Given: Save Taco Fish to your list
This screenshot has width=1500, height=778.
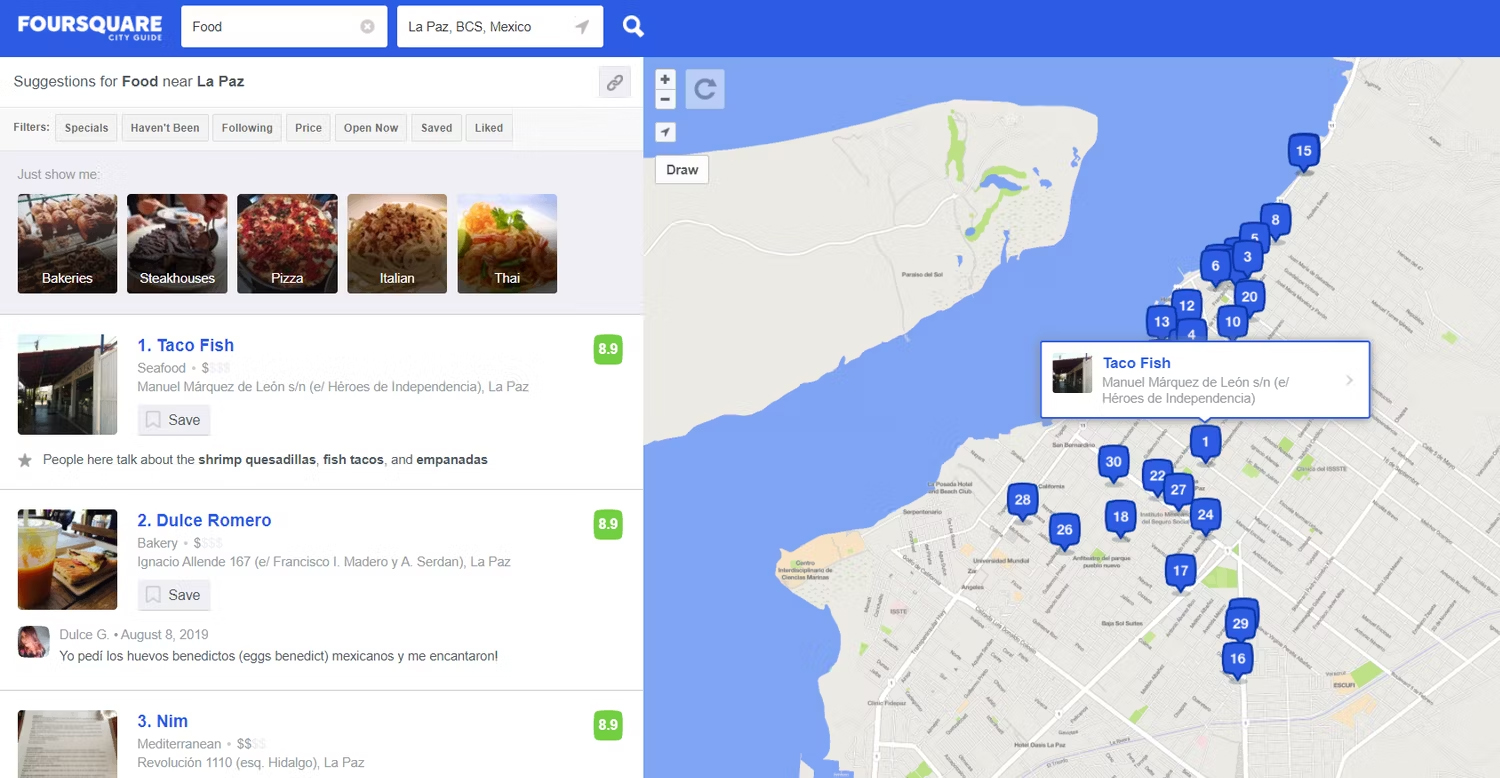Looking at the screenshot, I should (173, 420).
